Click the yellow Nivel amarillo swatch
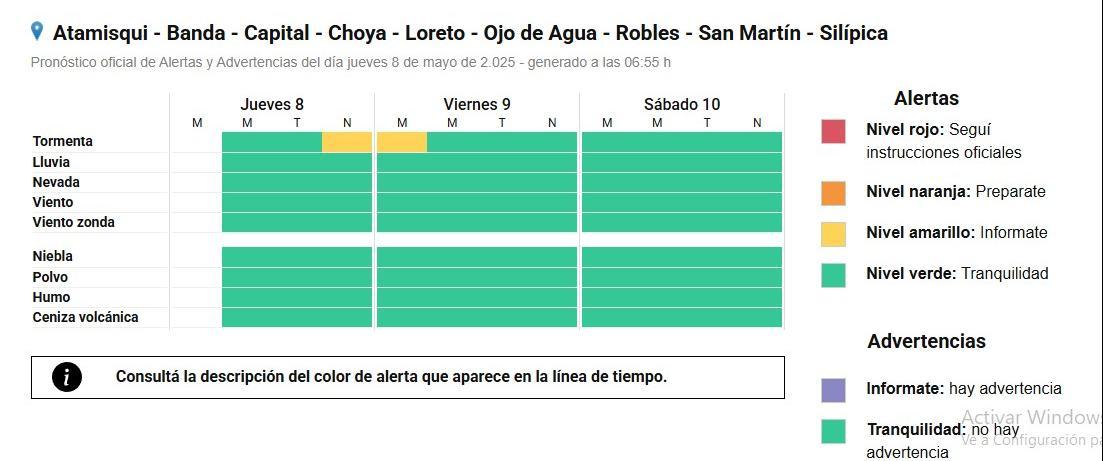 coord(833,234)
